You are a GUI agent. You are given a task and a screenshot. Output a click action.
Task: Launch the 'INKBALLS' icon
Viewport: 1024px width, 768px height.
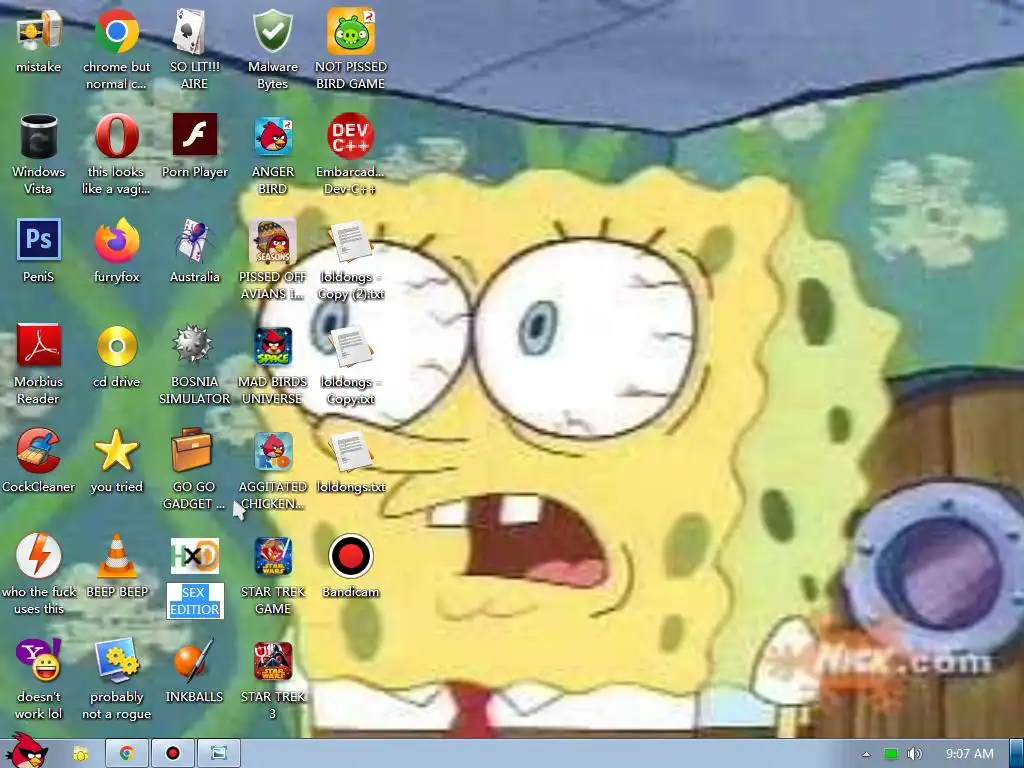pos(194,671)
